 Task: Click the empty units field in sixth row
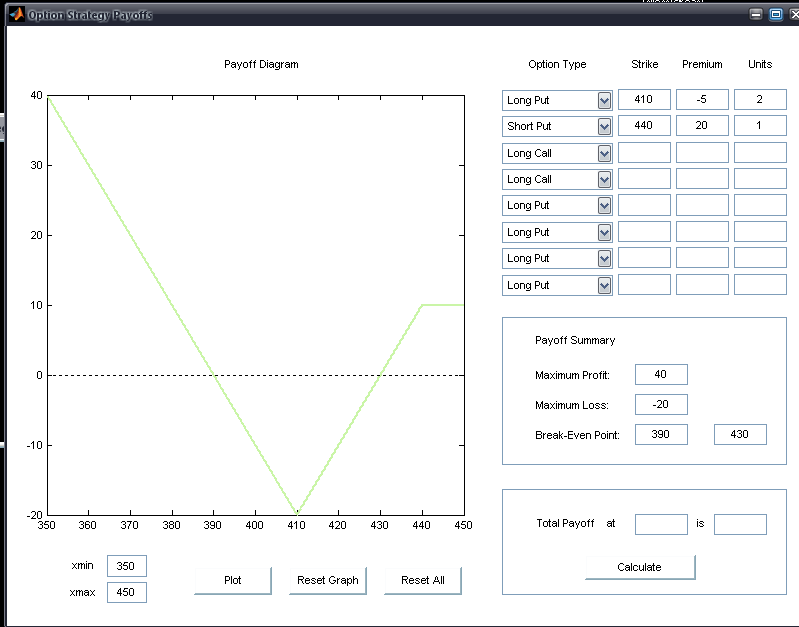(760, 231)
